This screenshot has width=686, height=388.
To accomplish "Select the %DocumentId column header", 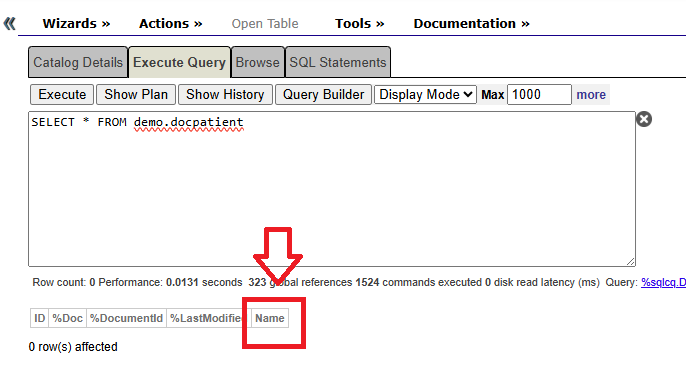I will coord(126,318).
